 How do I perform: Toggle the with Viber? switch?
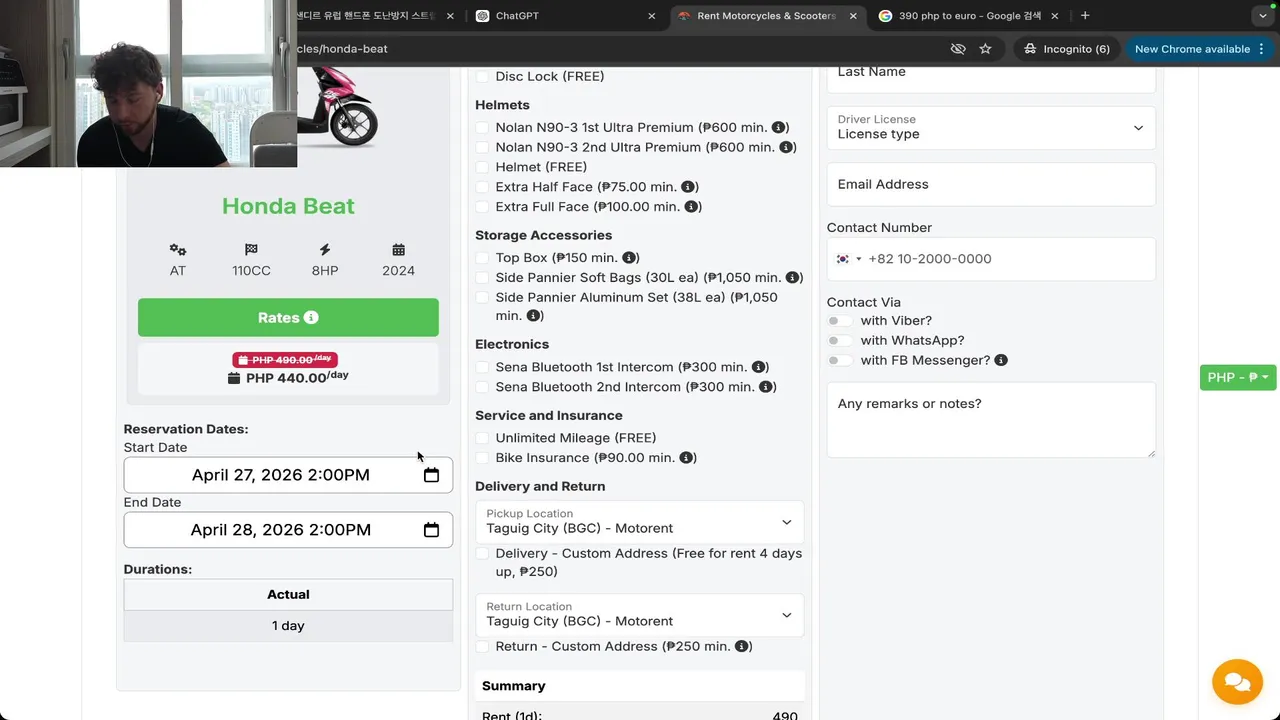[x=840, y=321]
